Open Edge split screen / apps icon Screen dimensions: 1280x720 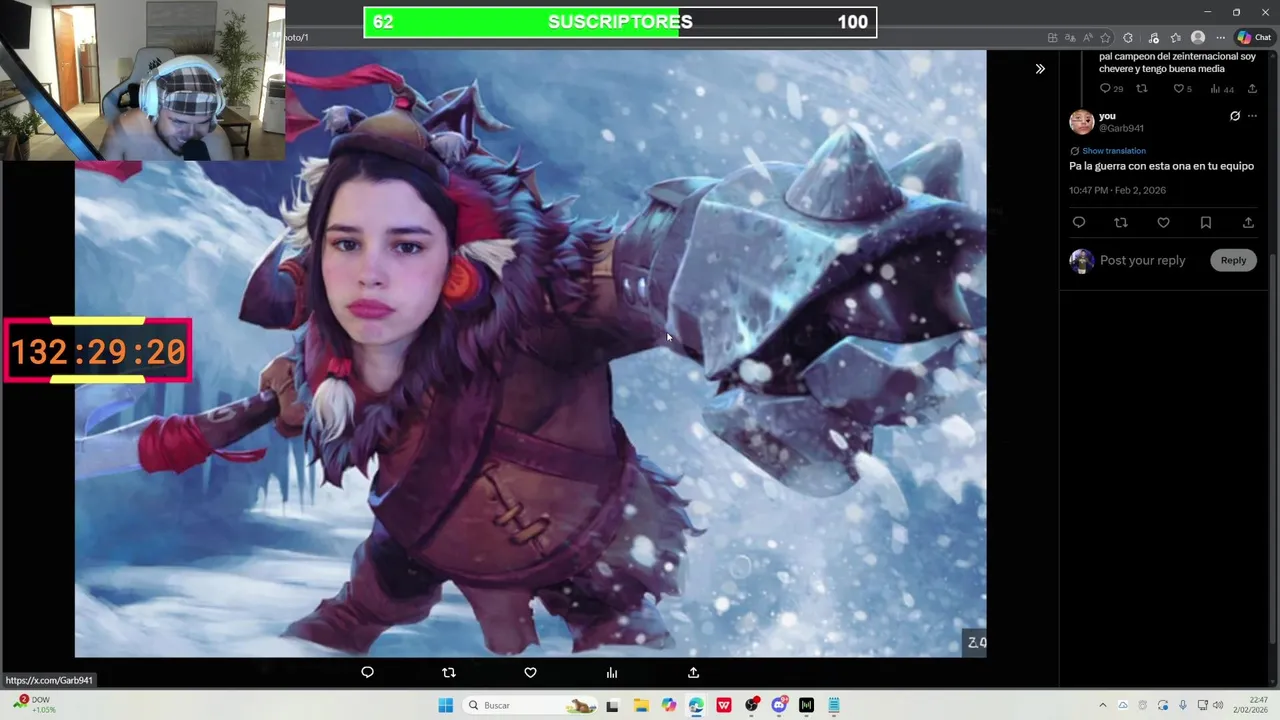pyautogui.click(x=1053, y=38)
